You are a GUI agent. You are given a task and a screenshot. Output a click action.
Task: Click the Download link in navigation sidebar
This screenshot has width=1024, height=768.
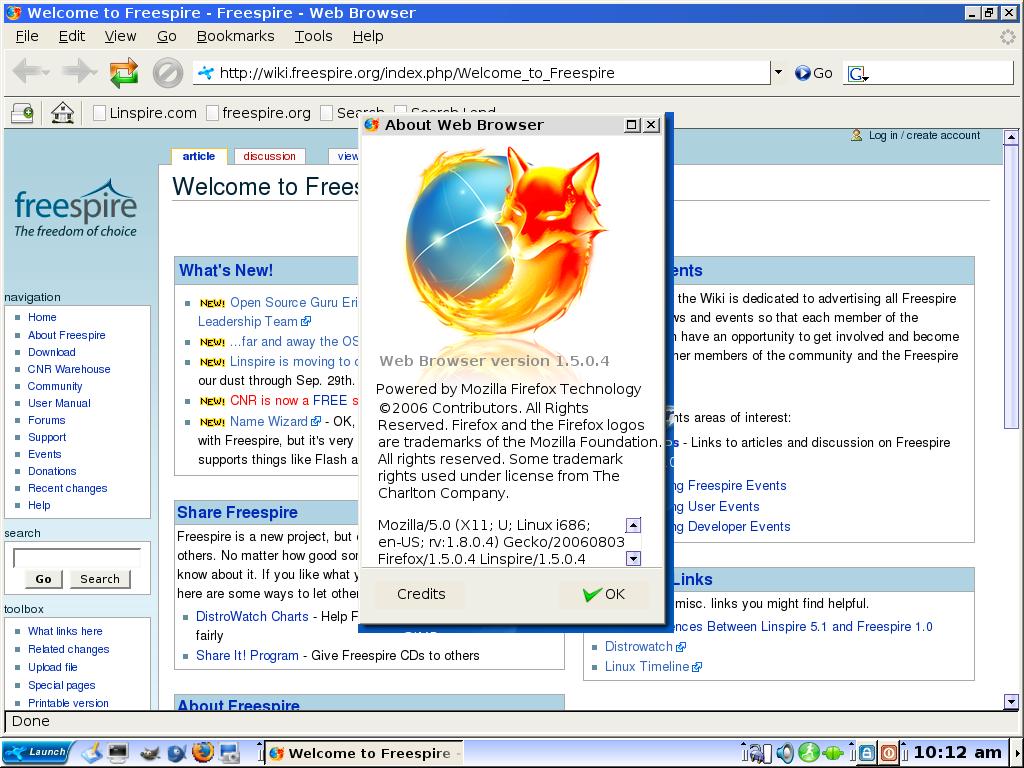coord(51,352)
